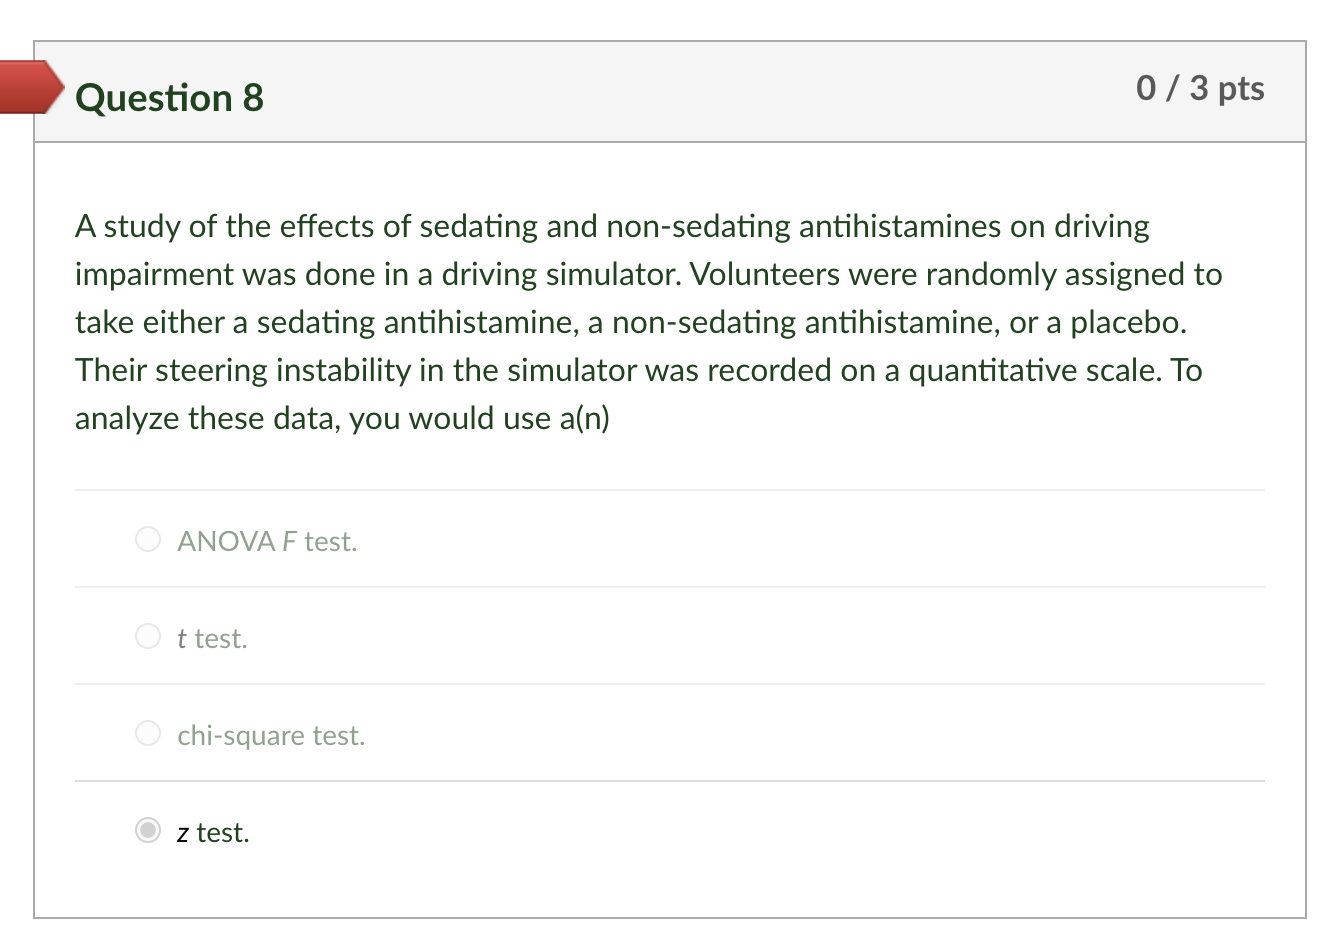The image size is (1336, 944).
Task: Click the selected z test radio button
Action: 147,830
